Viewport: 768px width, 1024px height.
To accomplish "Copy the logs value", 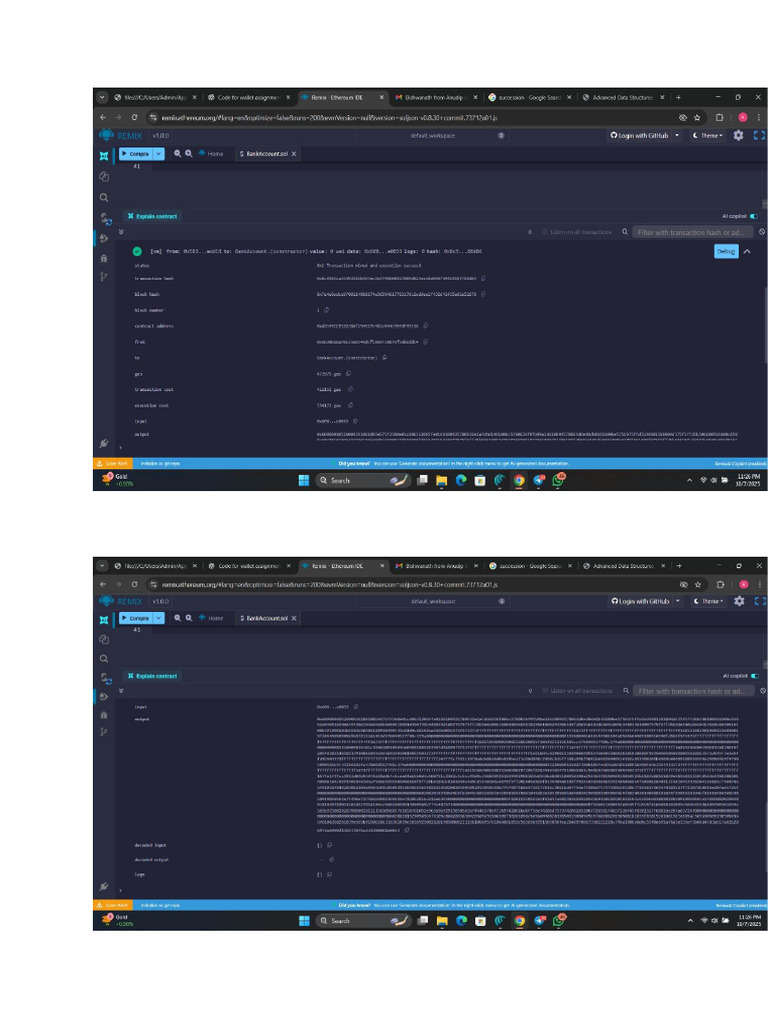I will pos(330,874).
